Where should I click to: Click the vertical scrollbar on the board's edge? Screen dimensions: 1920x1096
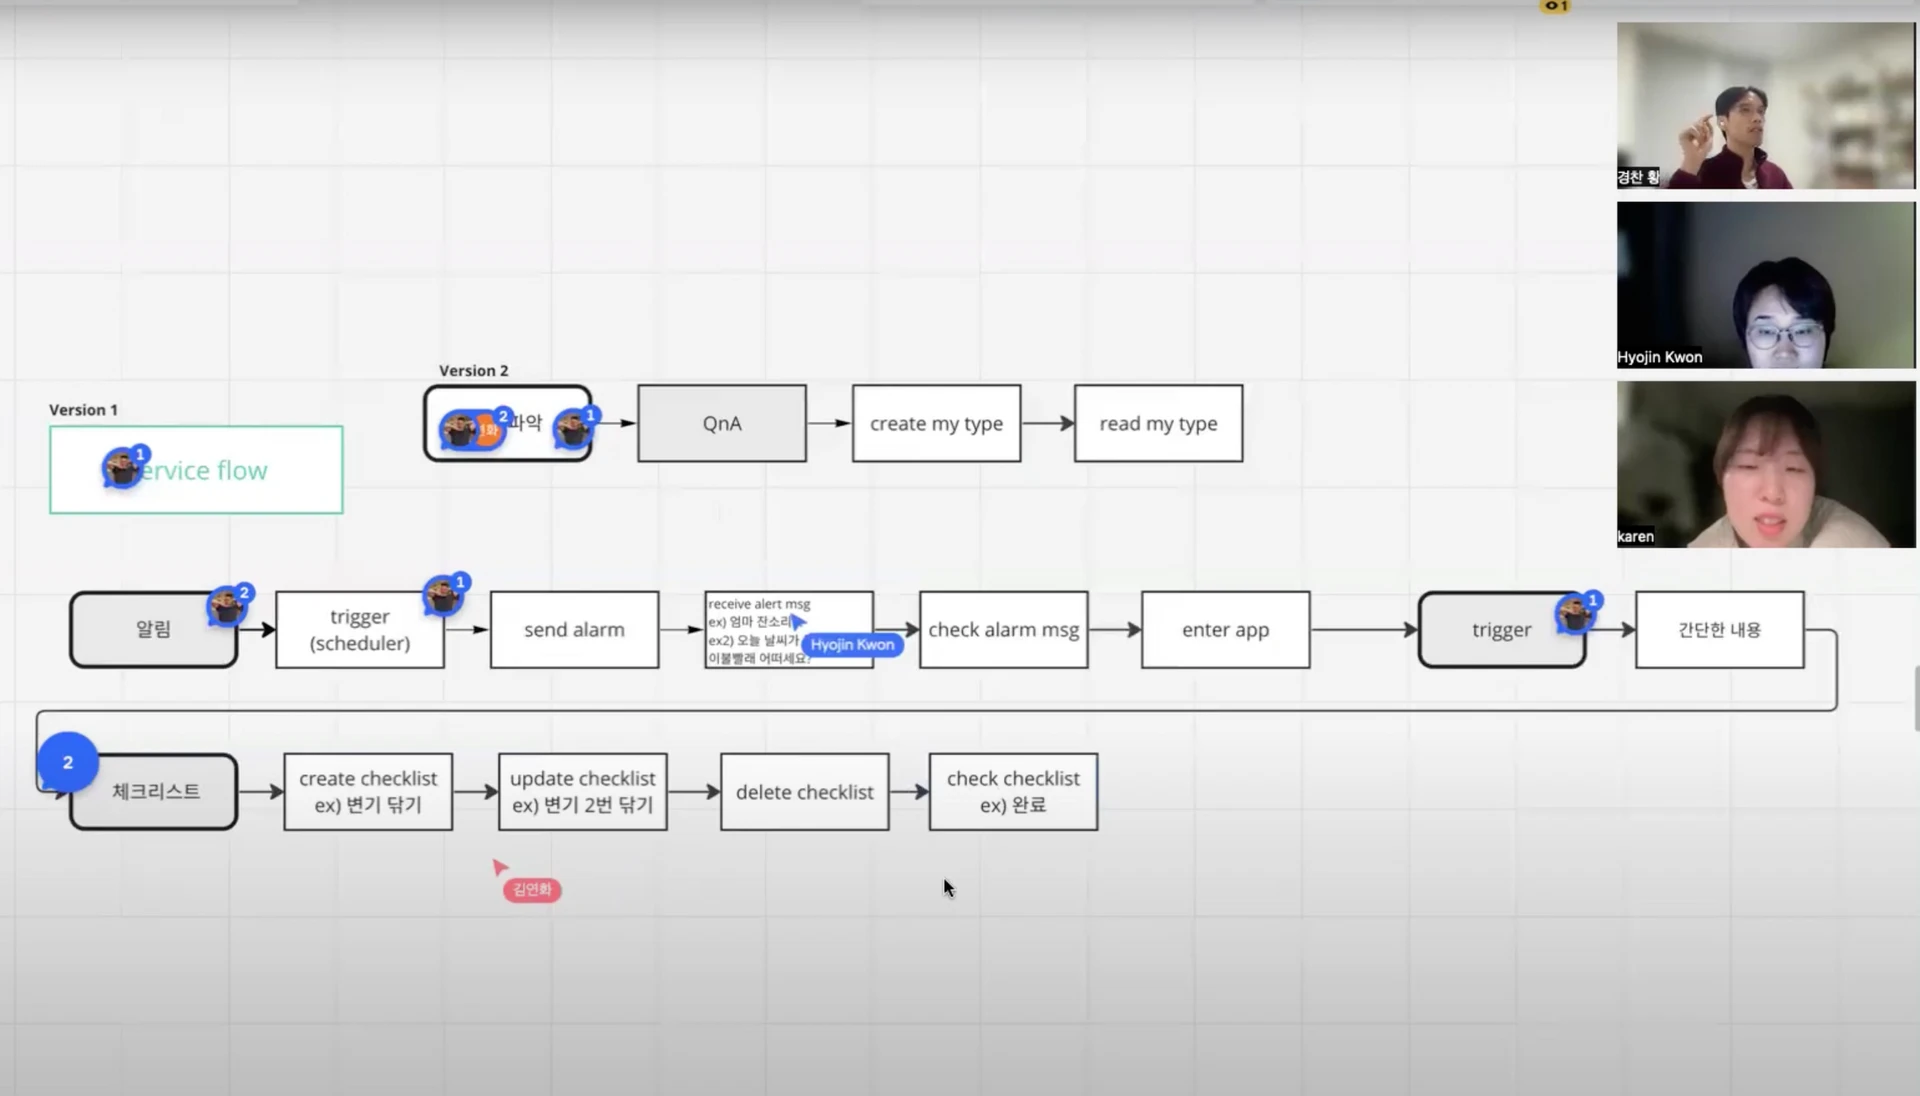click(1916, 698)
